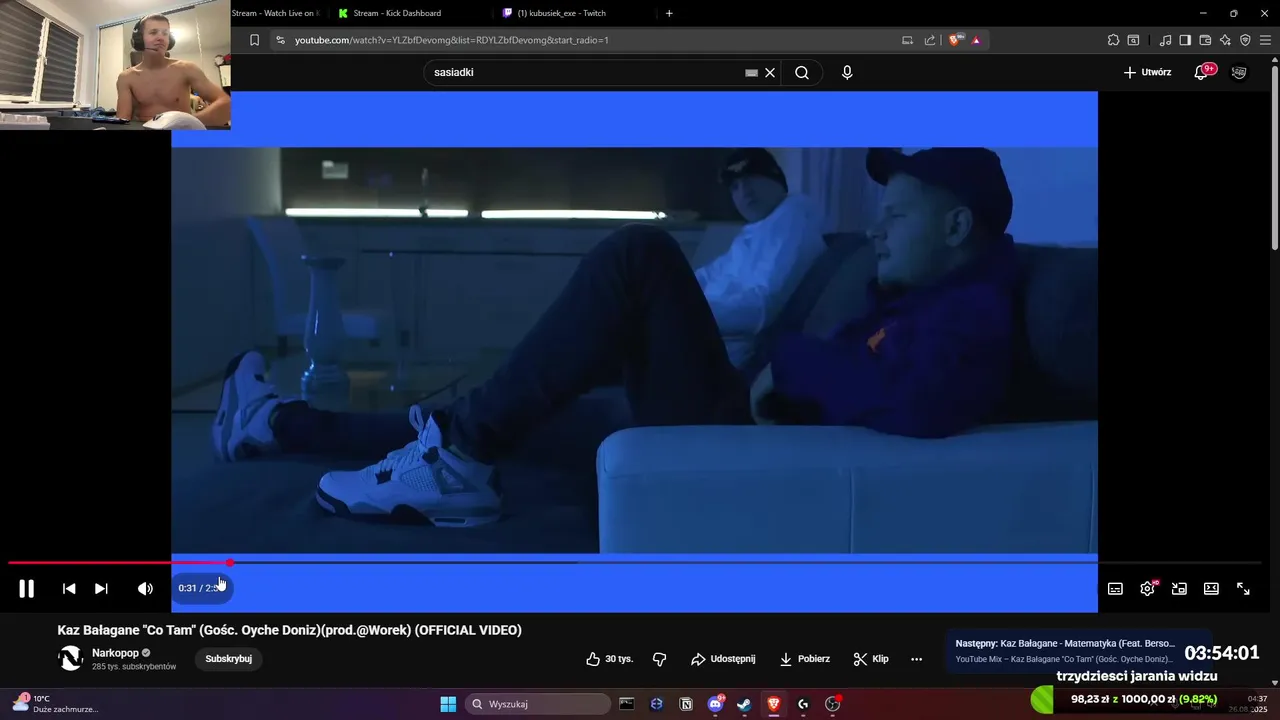Click taskbar Wyszukaj search box
Viewport: 1280px width, 720px height.
[x=539, y=704]
